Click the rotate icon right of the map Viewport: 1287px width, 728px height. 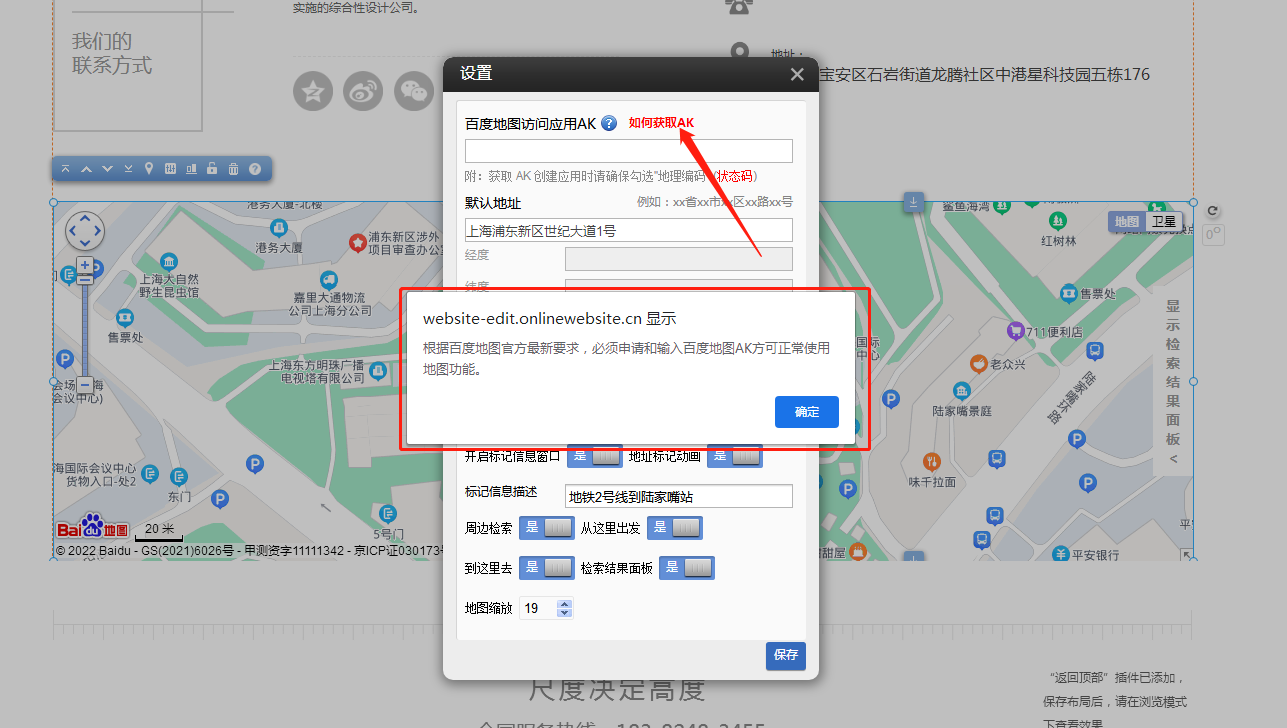1213,211
